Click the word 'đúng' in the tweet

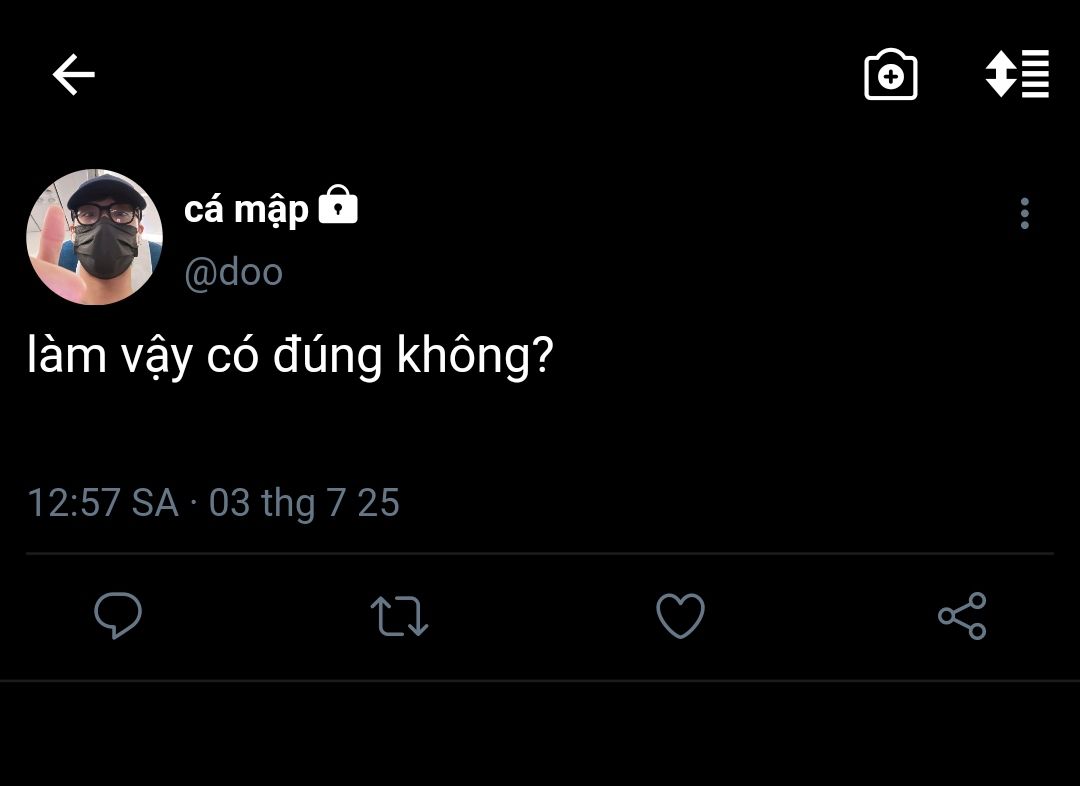[327, 357]
